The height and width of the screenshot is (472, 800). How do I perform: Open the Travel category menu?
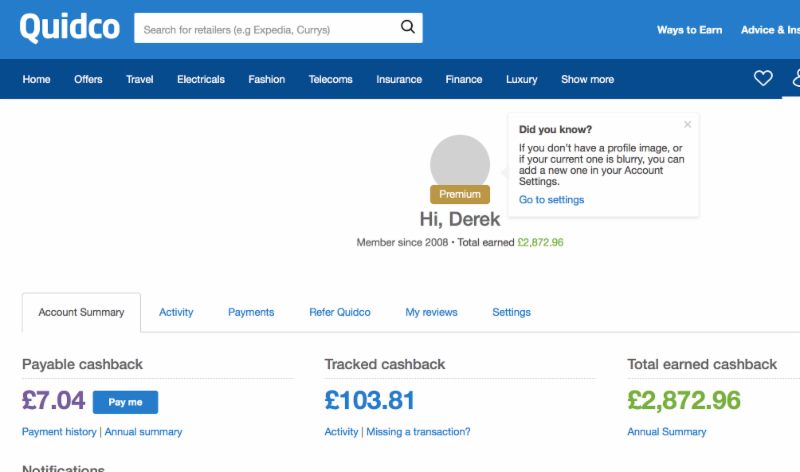coord(140,79)
